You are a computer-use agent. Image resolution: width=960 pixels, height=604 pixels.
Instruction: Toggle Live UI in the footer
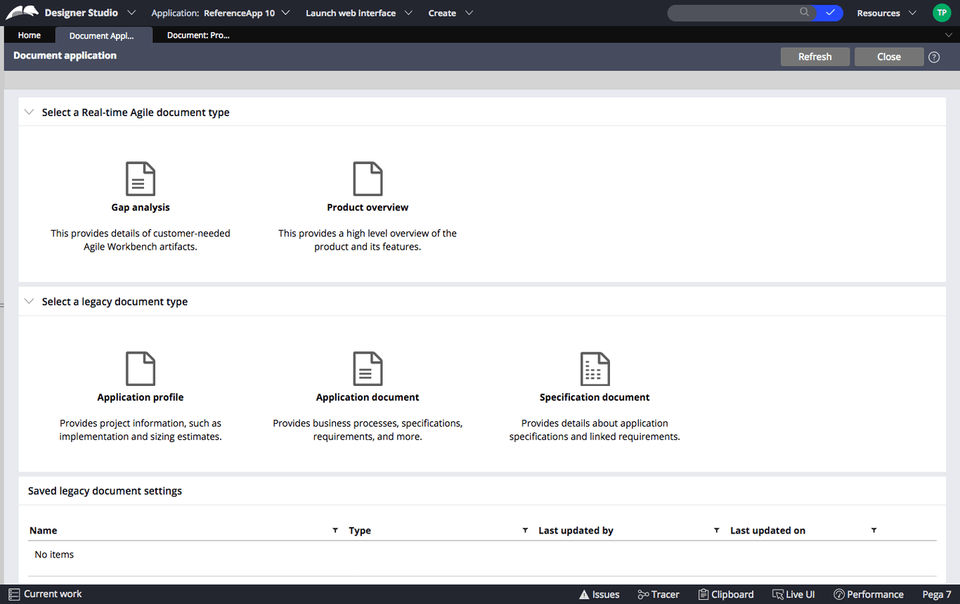coord(793,594)
